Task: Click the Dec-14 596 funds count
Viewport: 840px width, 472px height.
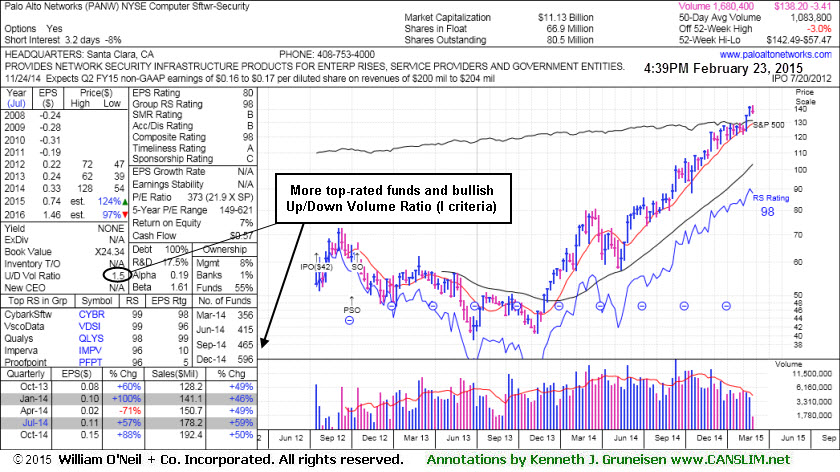Action: [x=225, y=359]
